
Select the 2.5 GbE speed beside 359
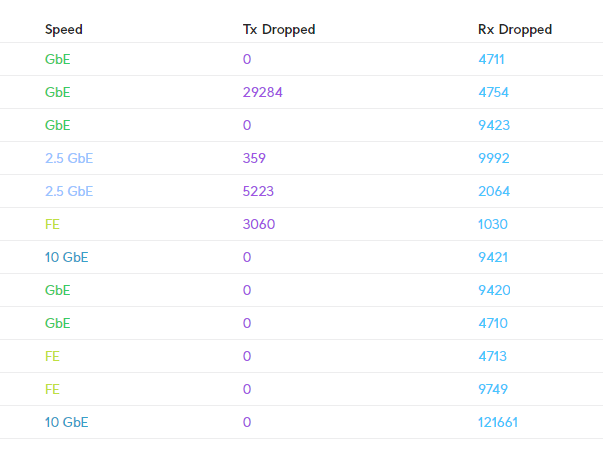[69, 158]
